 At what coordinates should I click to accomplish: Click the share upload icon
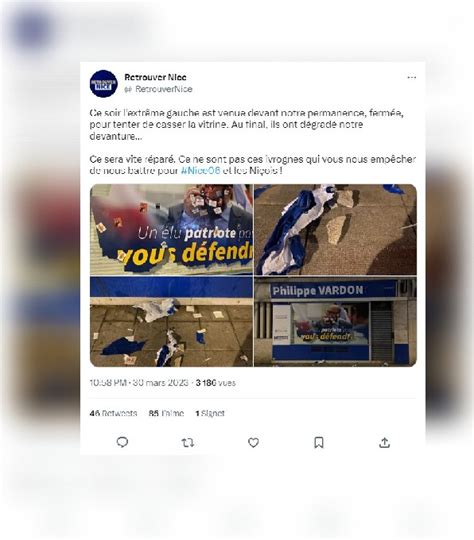click(x=384, y=443)
